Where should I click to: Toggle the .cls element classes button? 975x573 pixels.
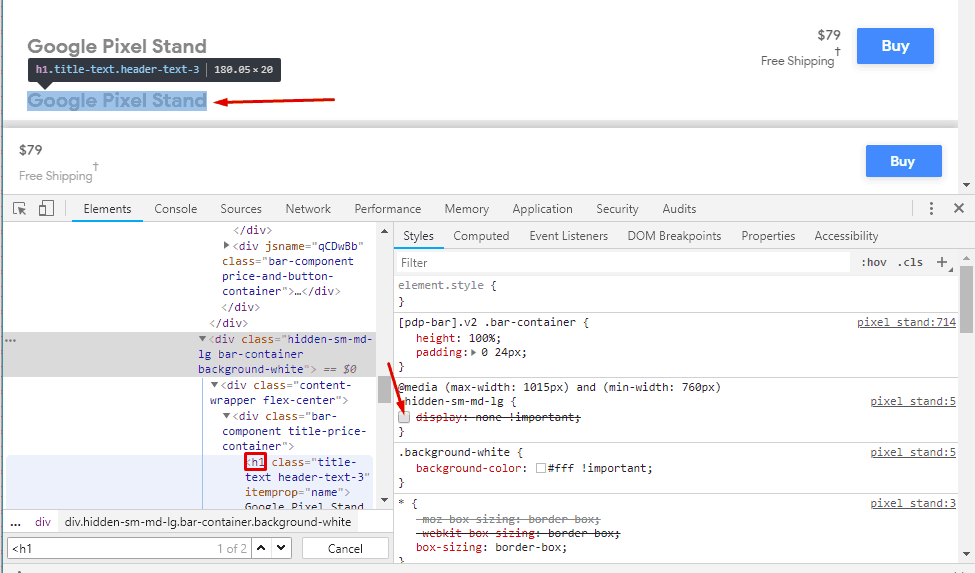[910, 263]
